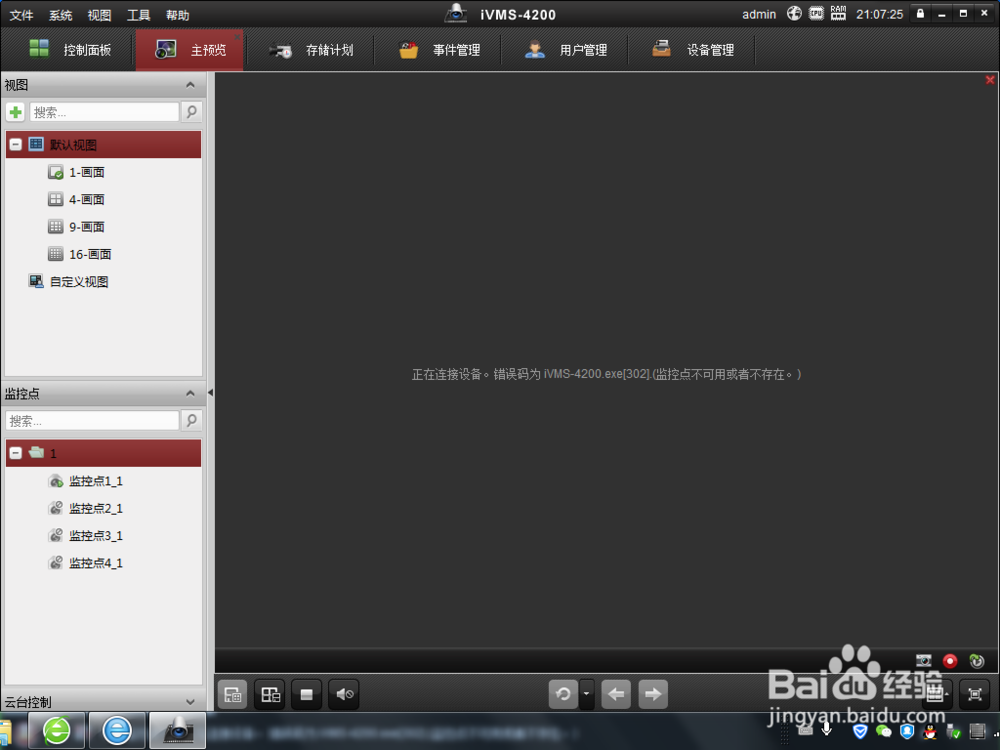Open Internet Explorer from the taskbar
This screenshot has width=1000, height=750.
[117, 730]
